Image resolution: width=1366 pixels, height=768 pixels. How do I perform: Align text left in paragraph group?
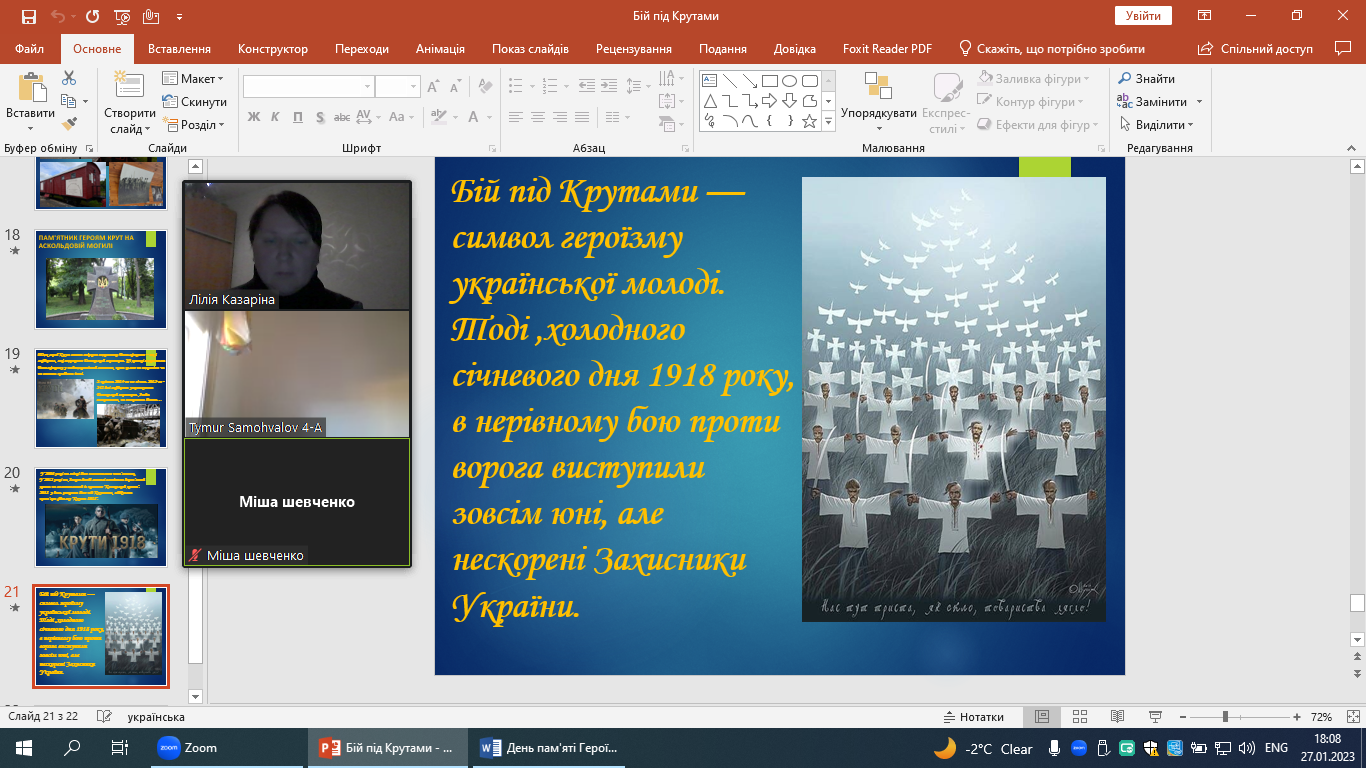pyautogui.click(x=514, y=117)
